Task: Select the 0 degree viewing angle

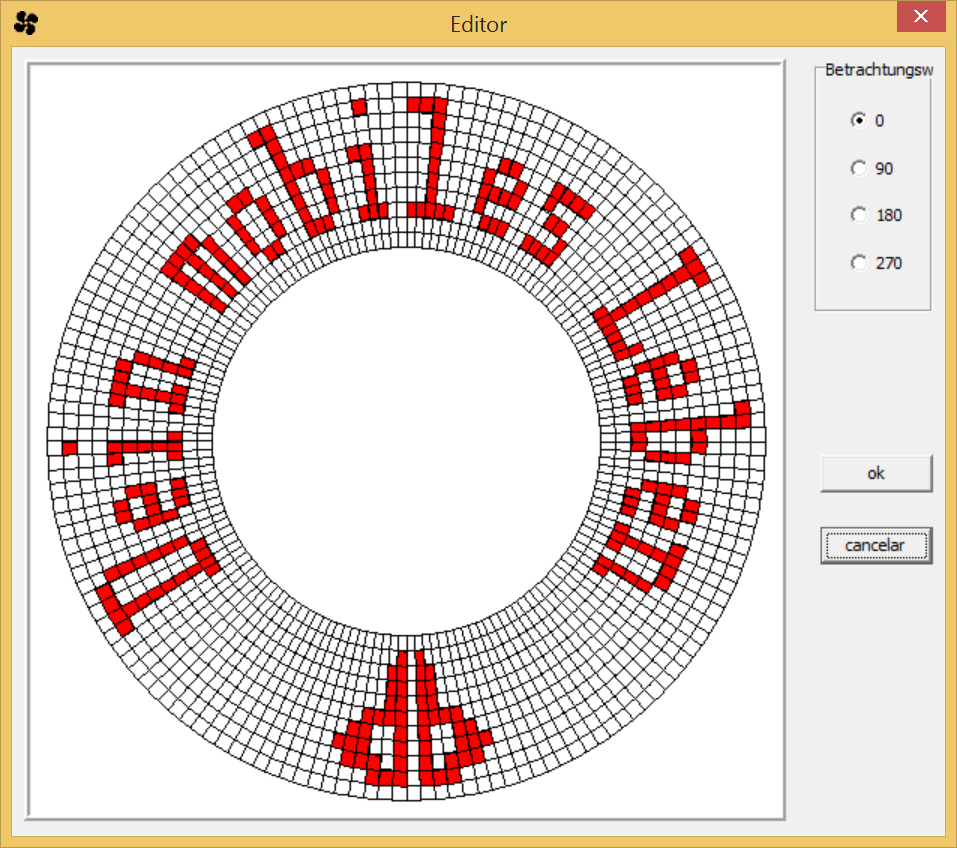Action: tap(859, 120)
